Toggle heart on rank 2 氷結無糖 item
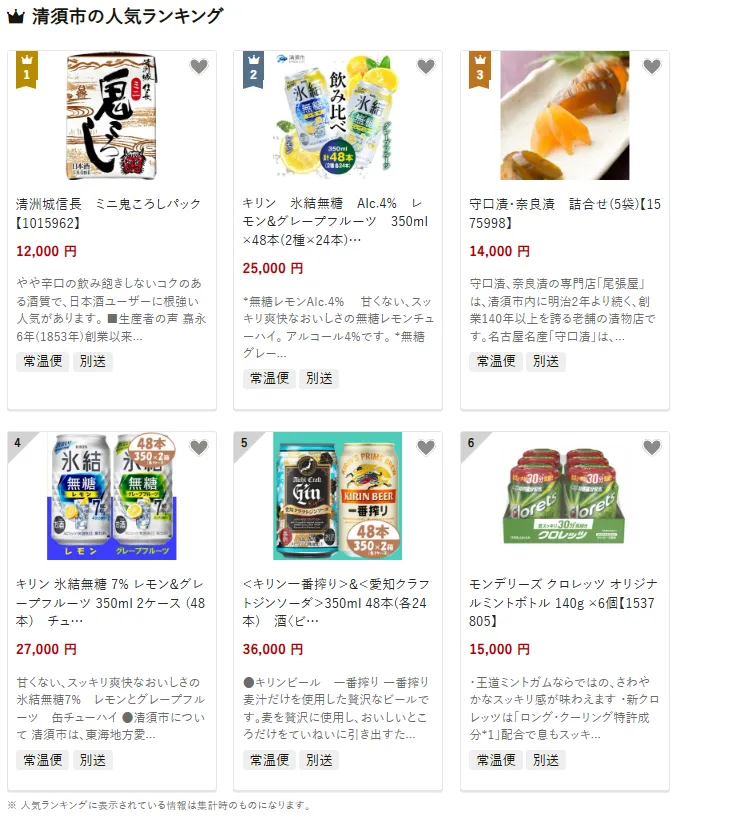 (426, 66)
